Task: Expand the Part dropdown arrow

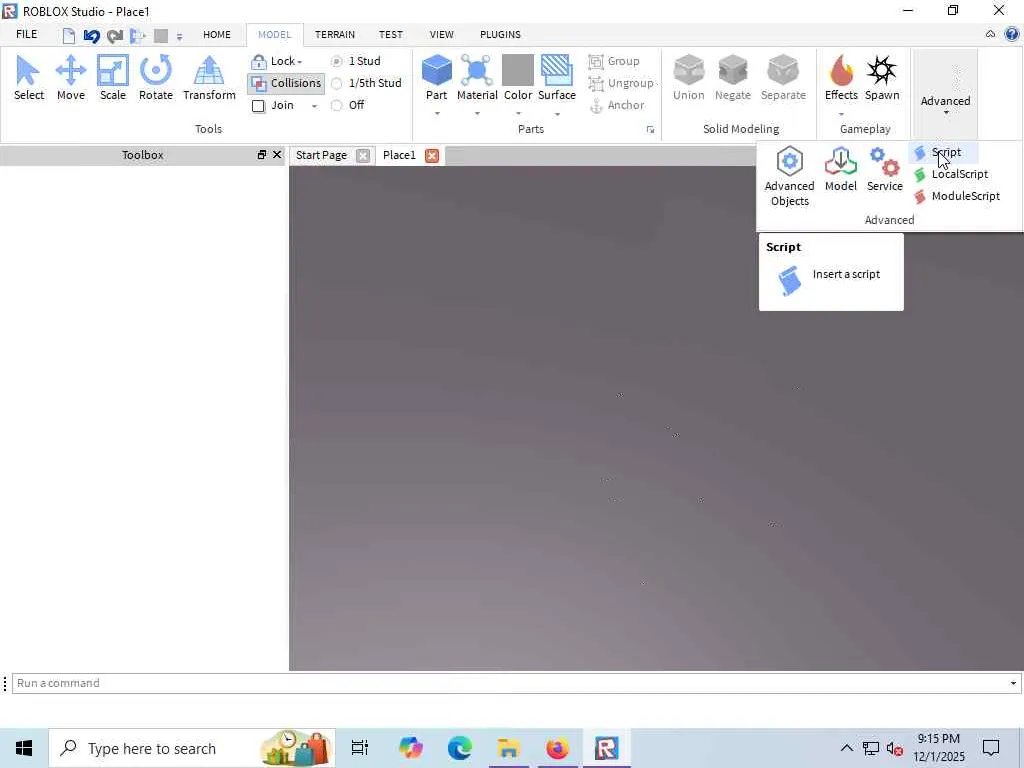Action: tap(437, 114)
